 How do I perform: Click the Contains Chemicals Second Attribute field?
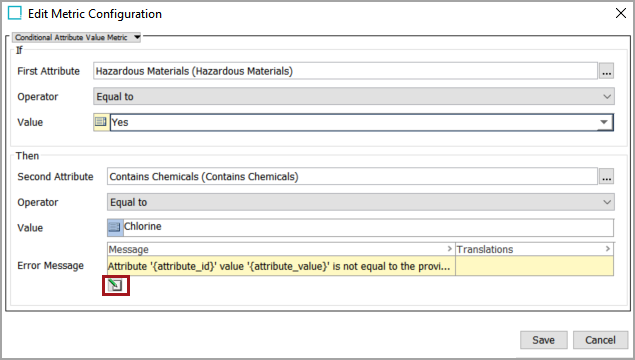[352, 177]
